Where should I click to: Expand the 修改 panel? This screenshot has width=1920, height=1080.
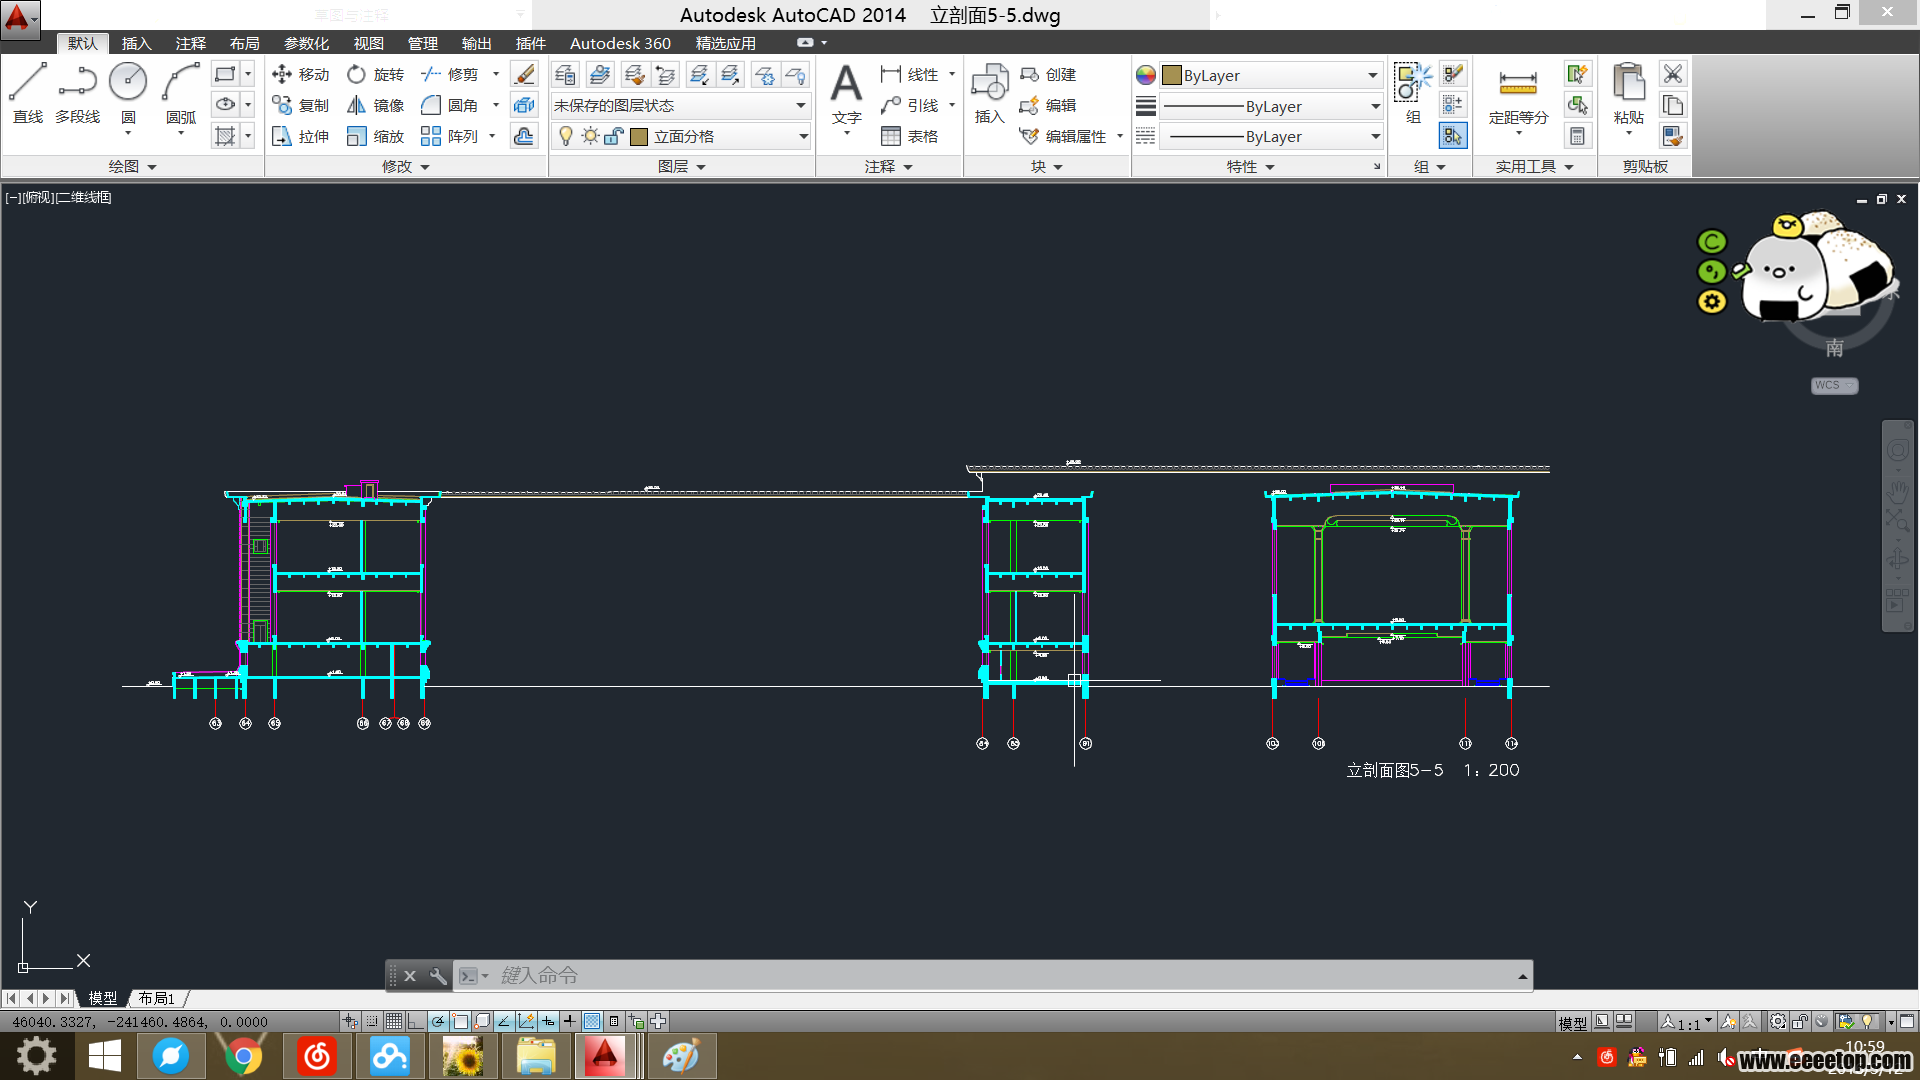pyautogui.click(x=406, y=167)
